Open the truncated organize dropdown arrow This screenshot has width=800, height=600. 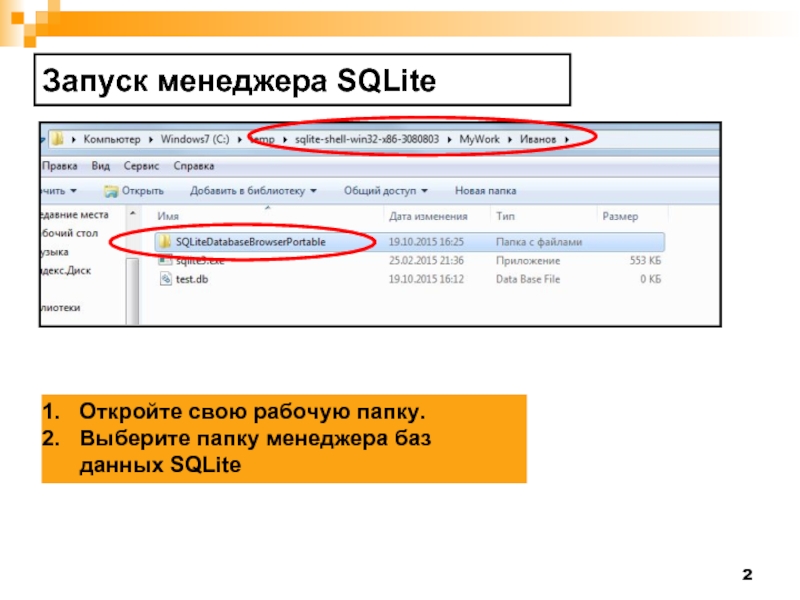(x=73, y=191)
